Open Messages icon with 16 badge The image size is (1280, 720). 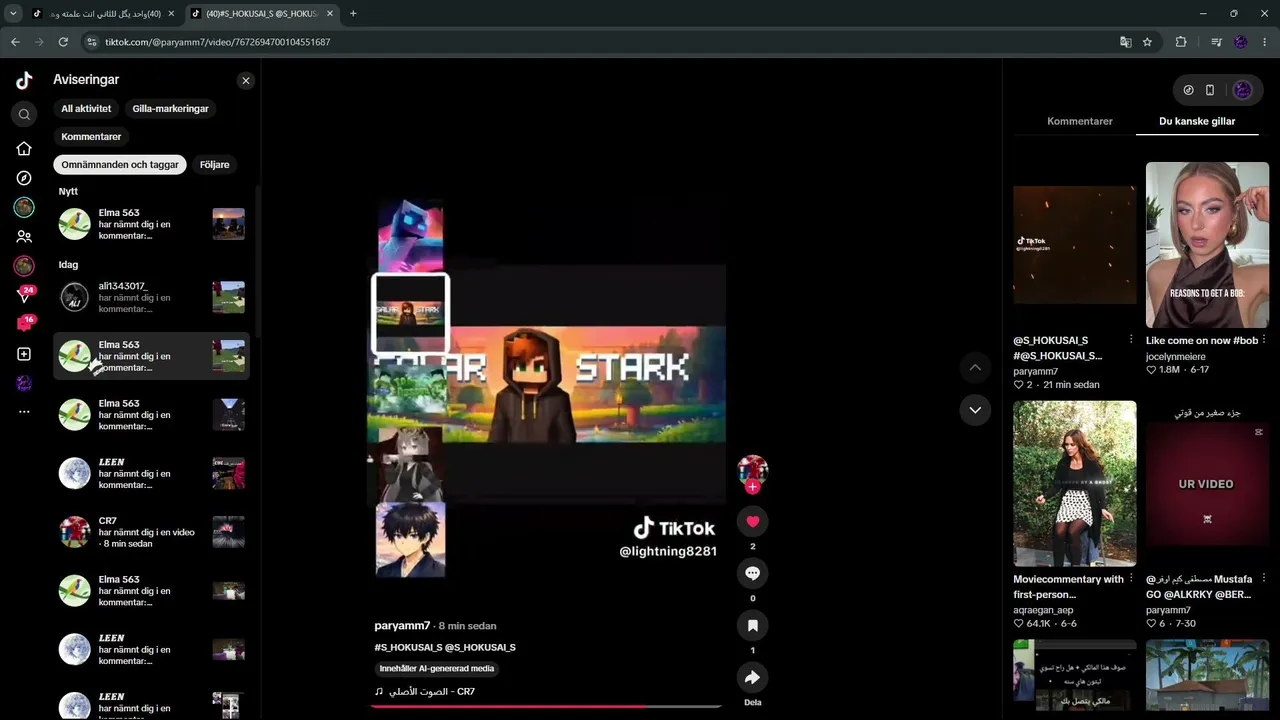[x=25, y=324]
